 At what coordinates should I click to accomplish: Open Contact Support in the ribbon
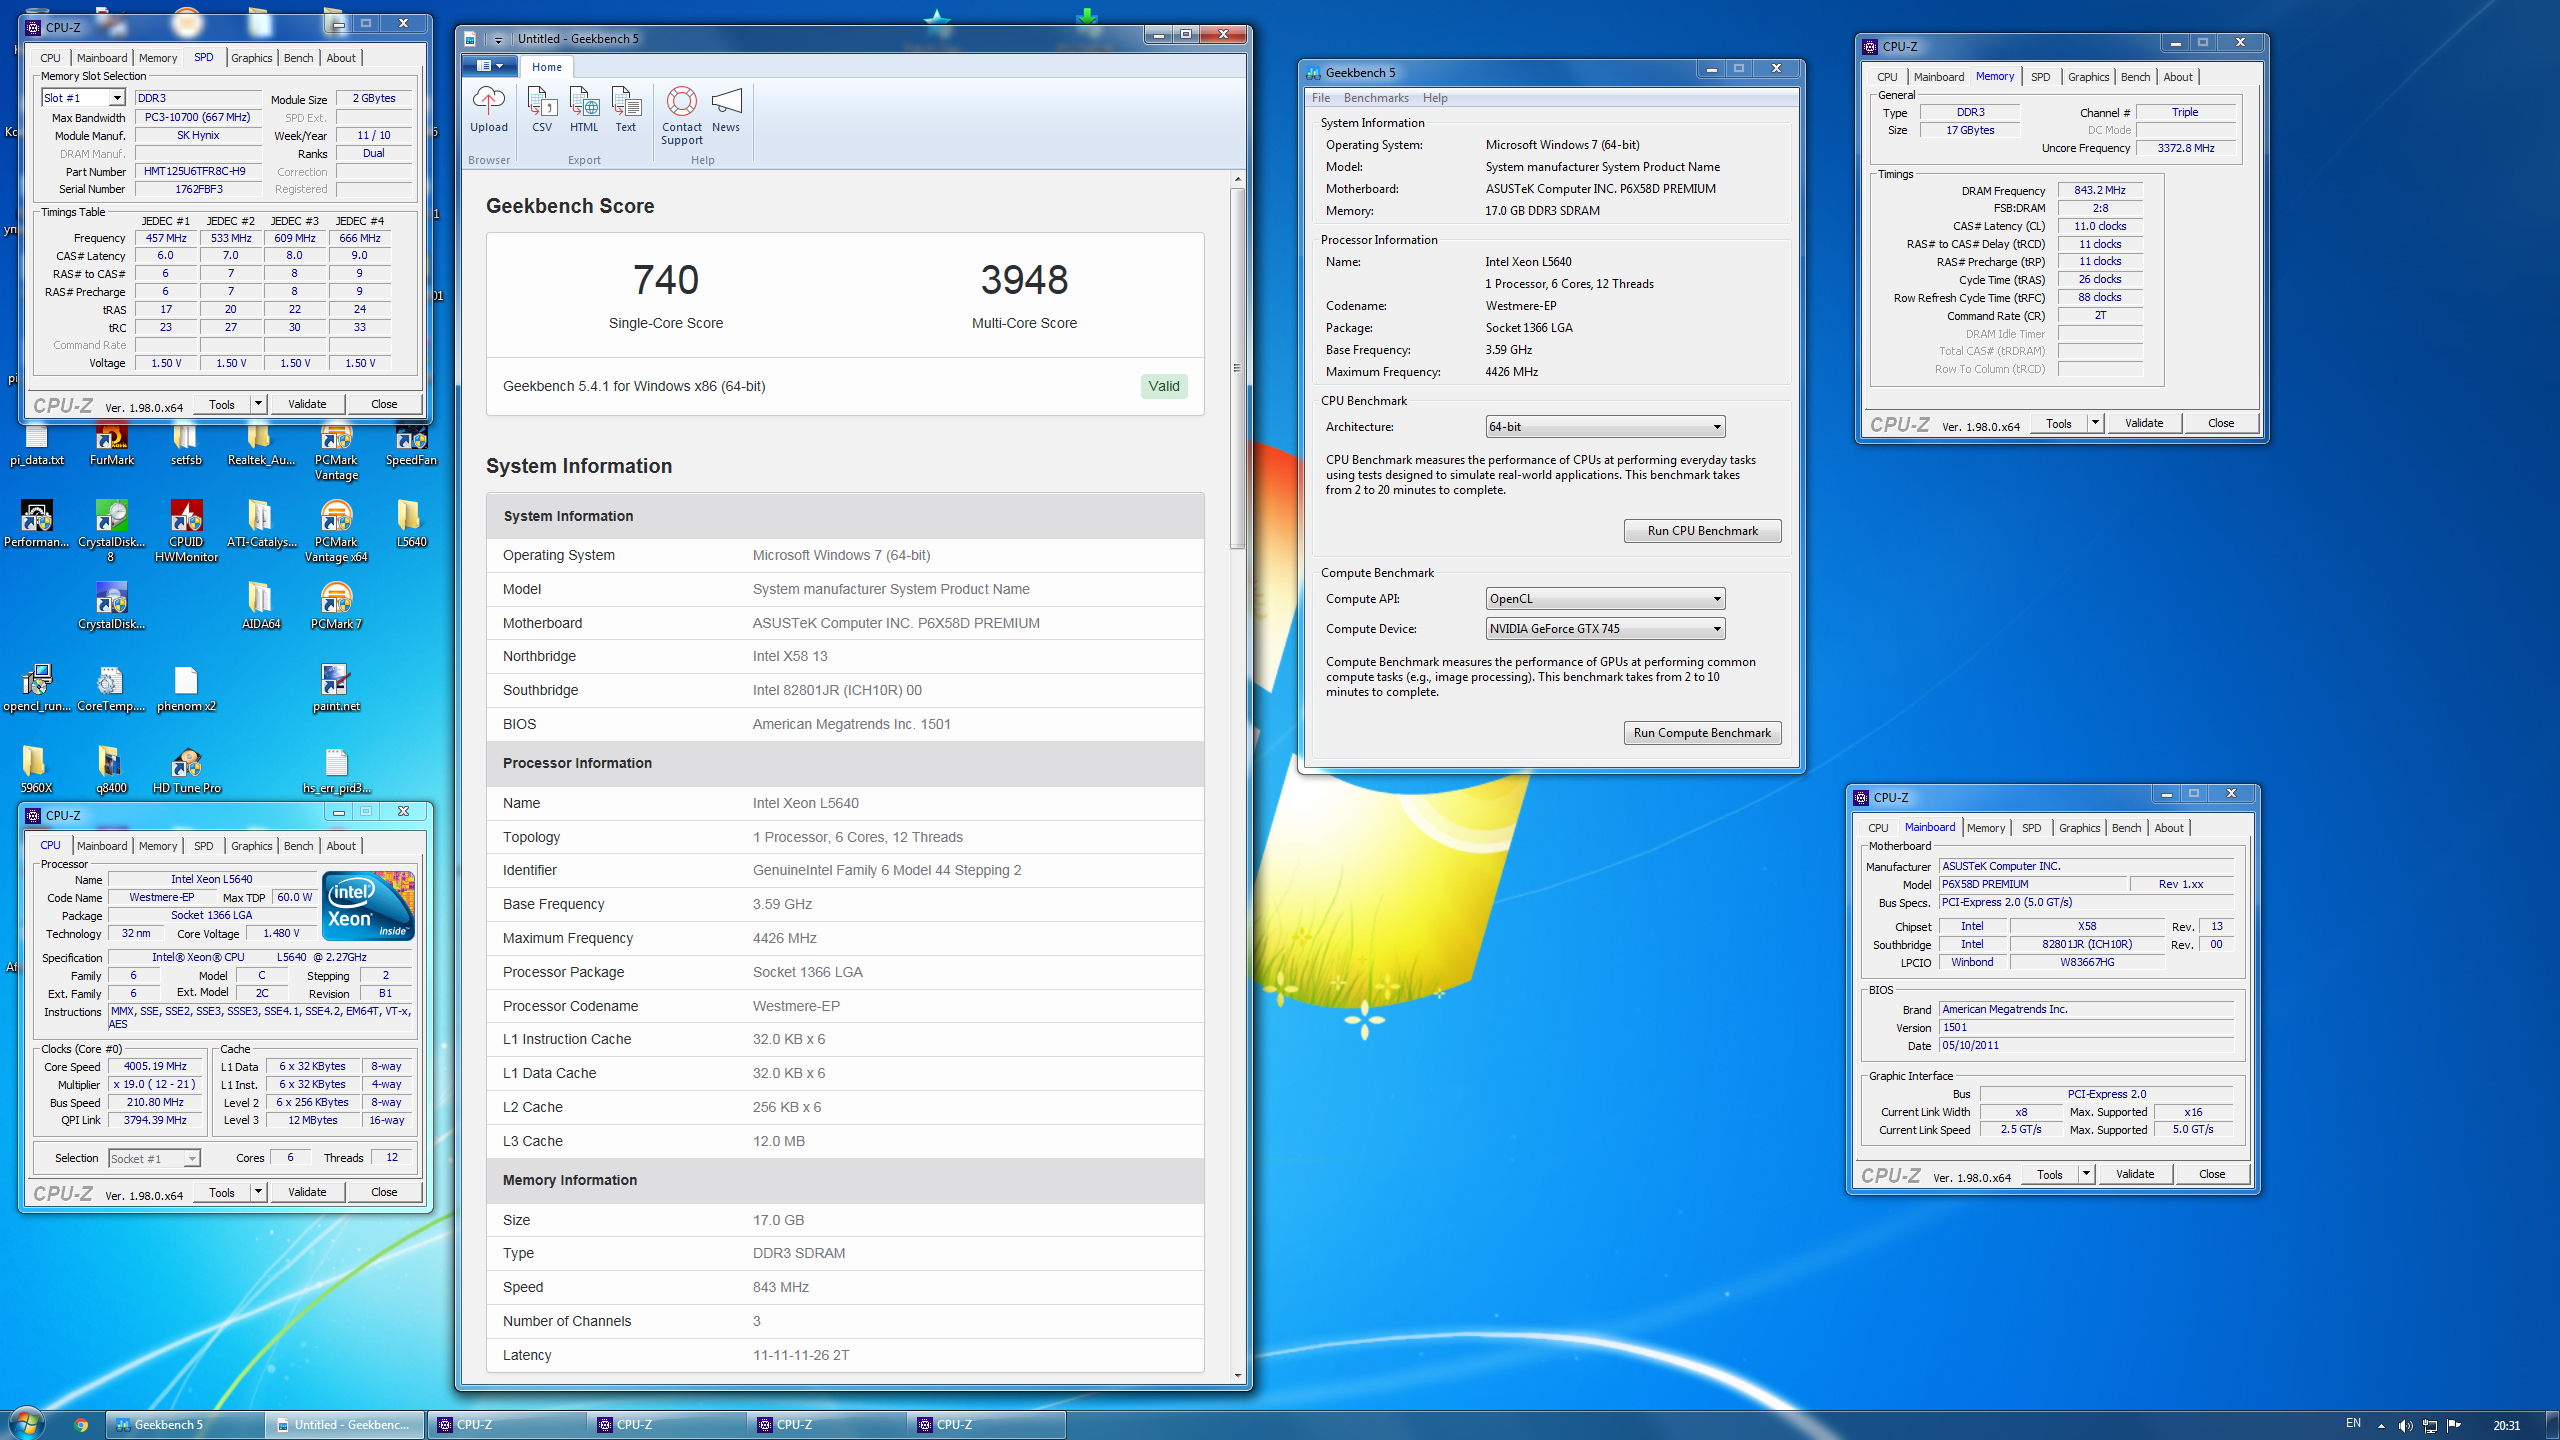[682, 116]
